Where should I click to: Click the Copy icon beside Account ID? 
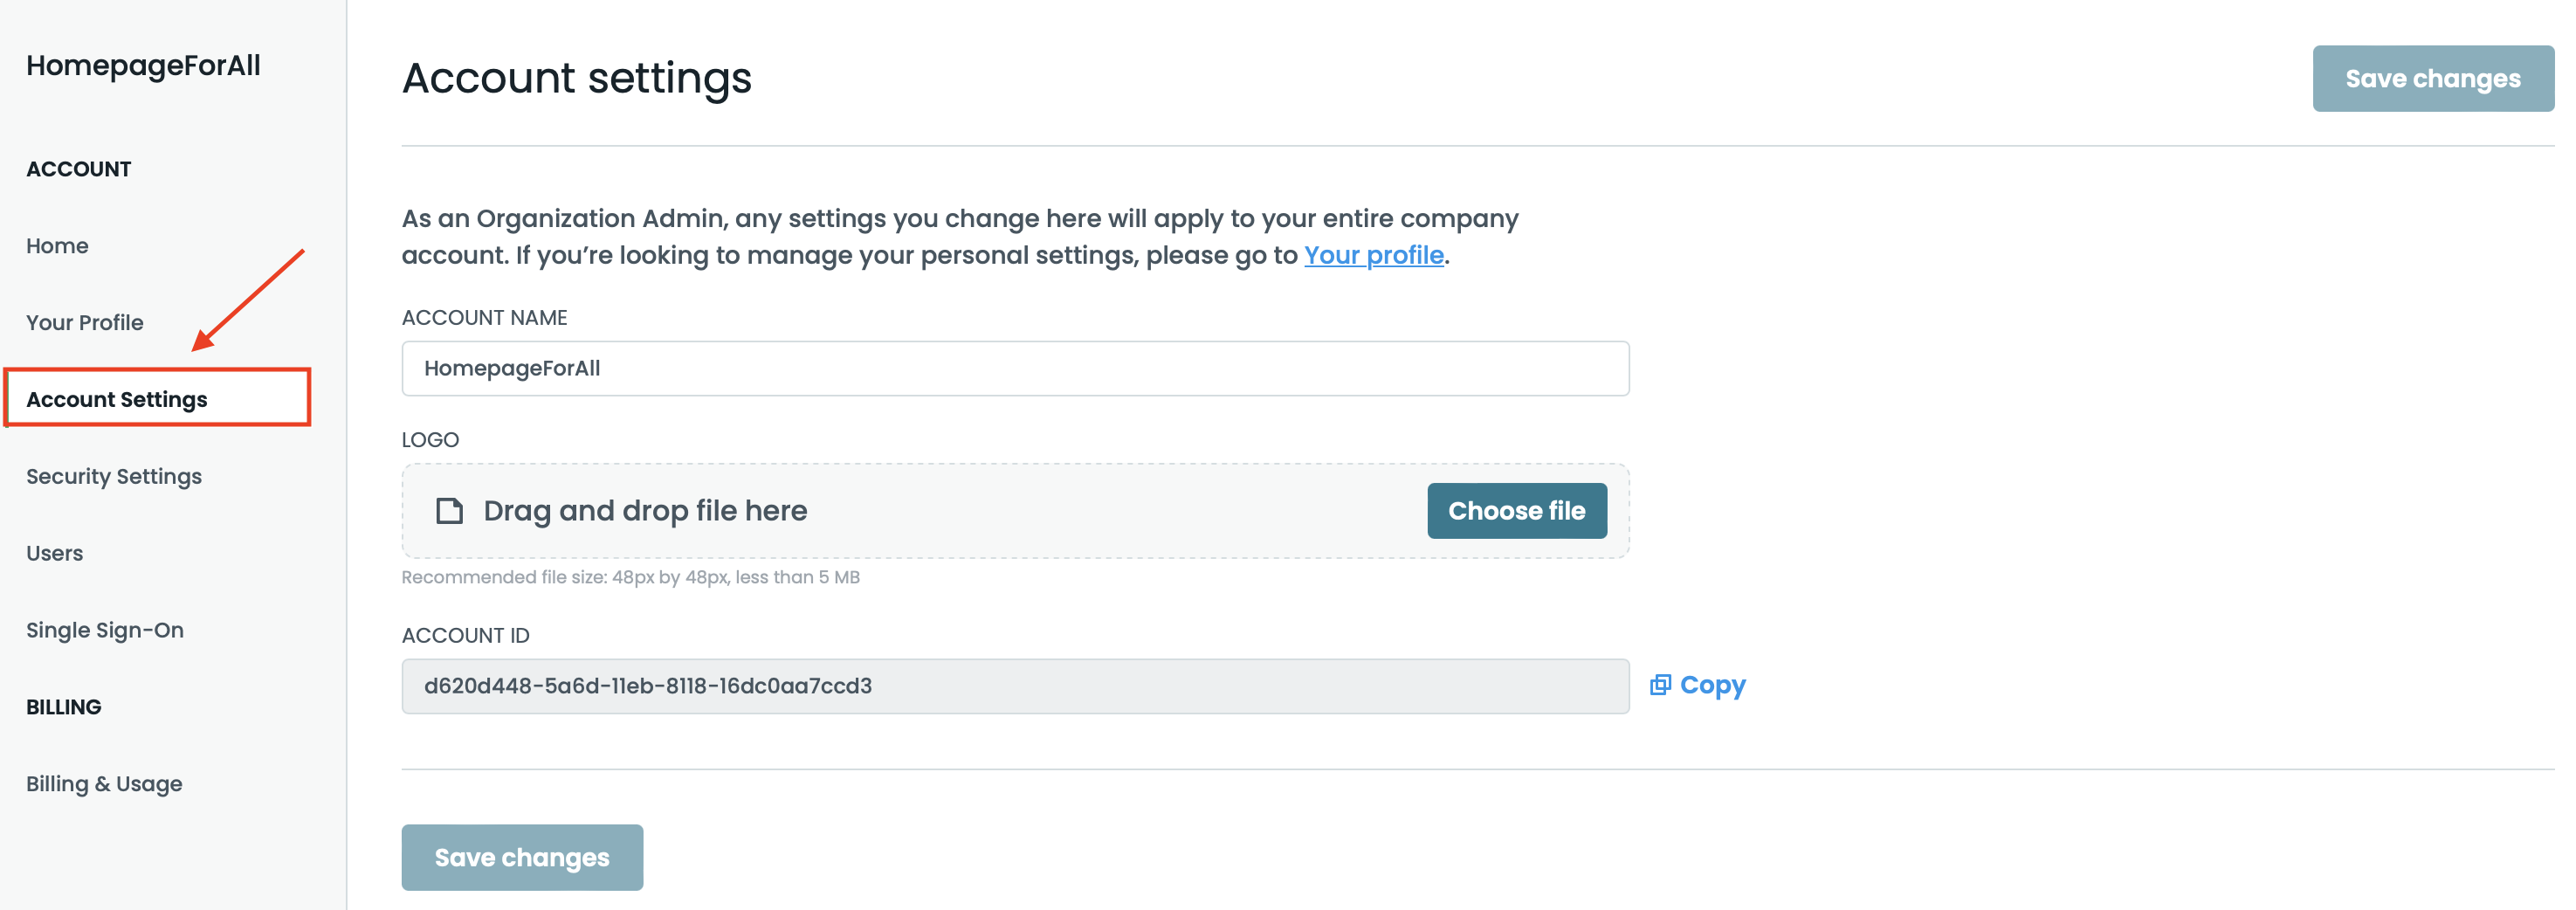click(x=1660, y=685)
